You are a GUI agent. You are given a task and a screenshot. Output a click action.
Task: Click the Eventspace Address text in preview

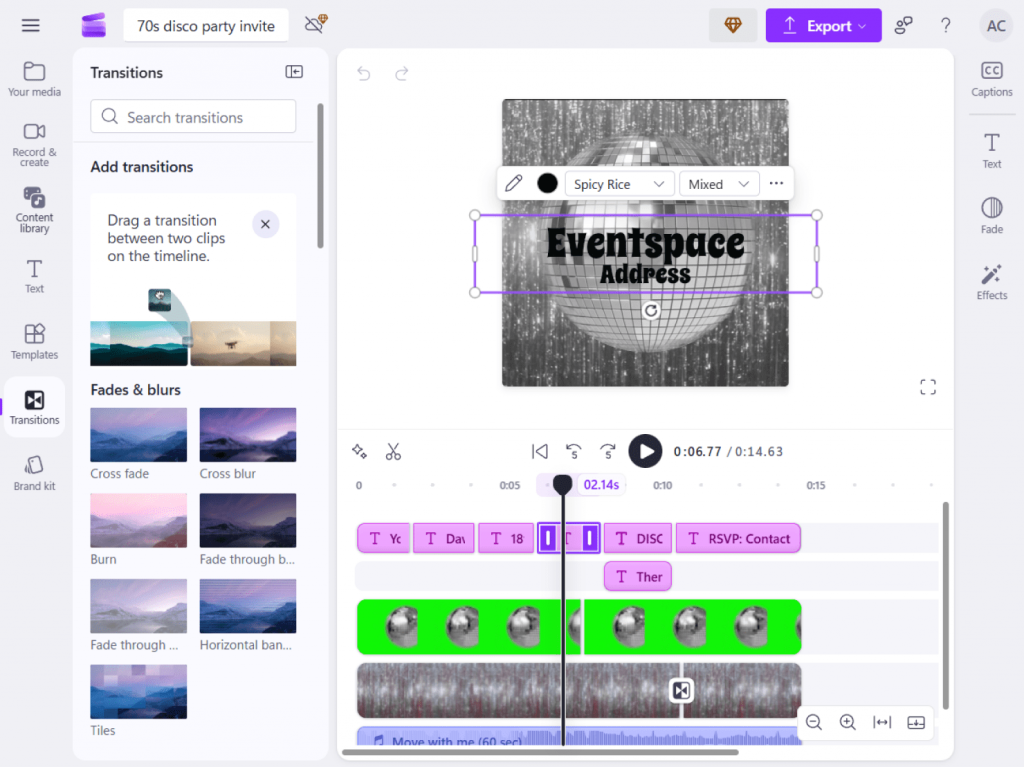coord(645,255)
